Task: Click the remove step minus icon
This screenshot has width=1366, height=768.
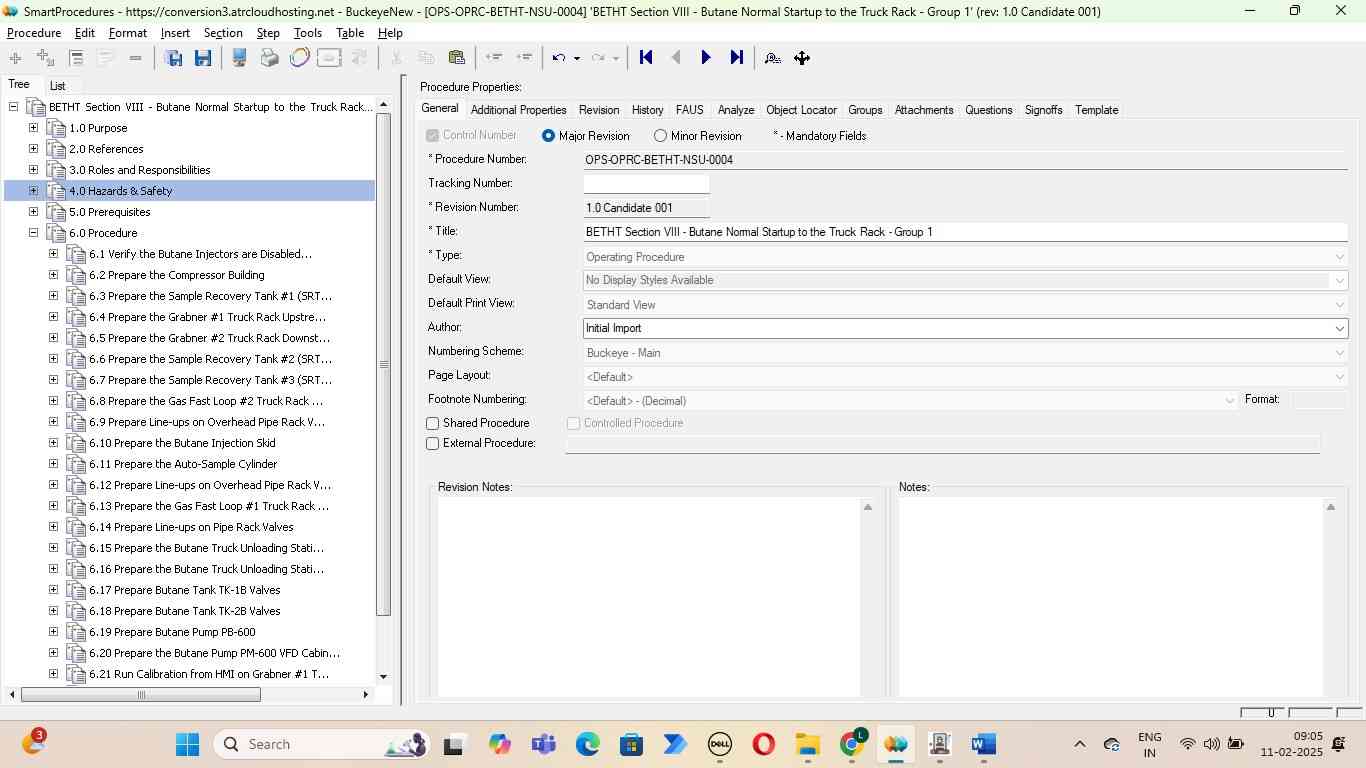Action: [x=135, y=58]
